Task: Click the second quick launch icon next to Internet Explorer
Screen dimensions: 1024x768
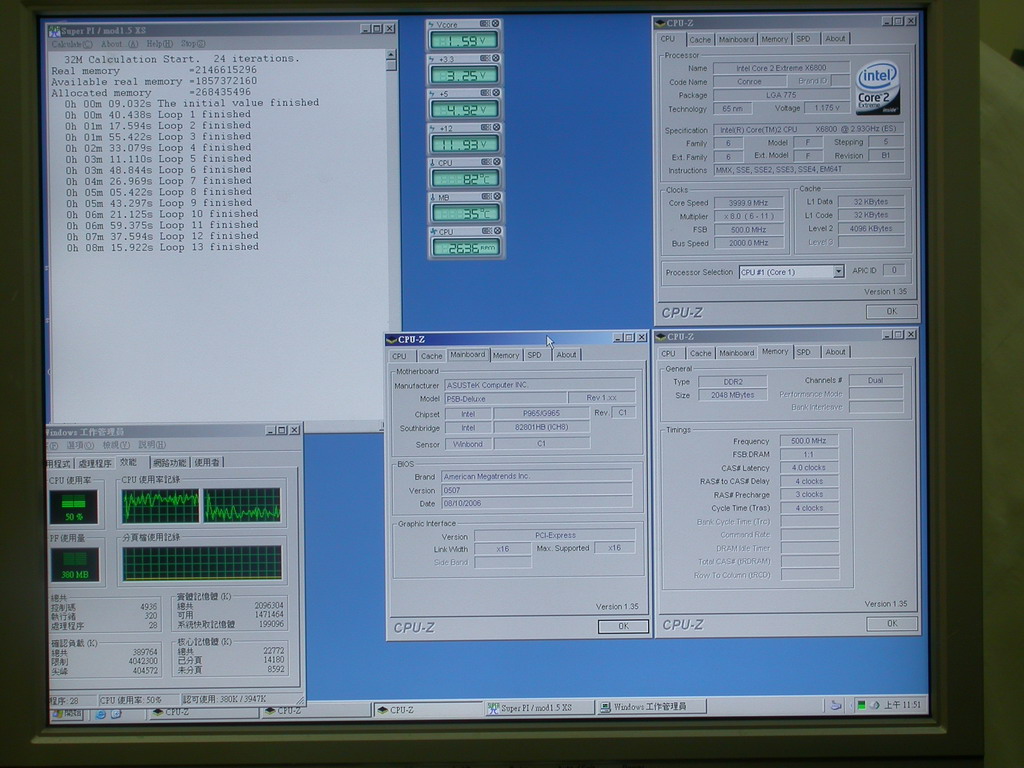Action: 116,714
